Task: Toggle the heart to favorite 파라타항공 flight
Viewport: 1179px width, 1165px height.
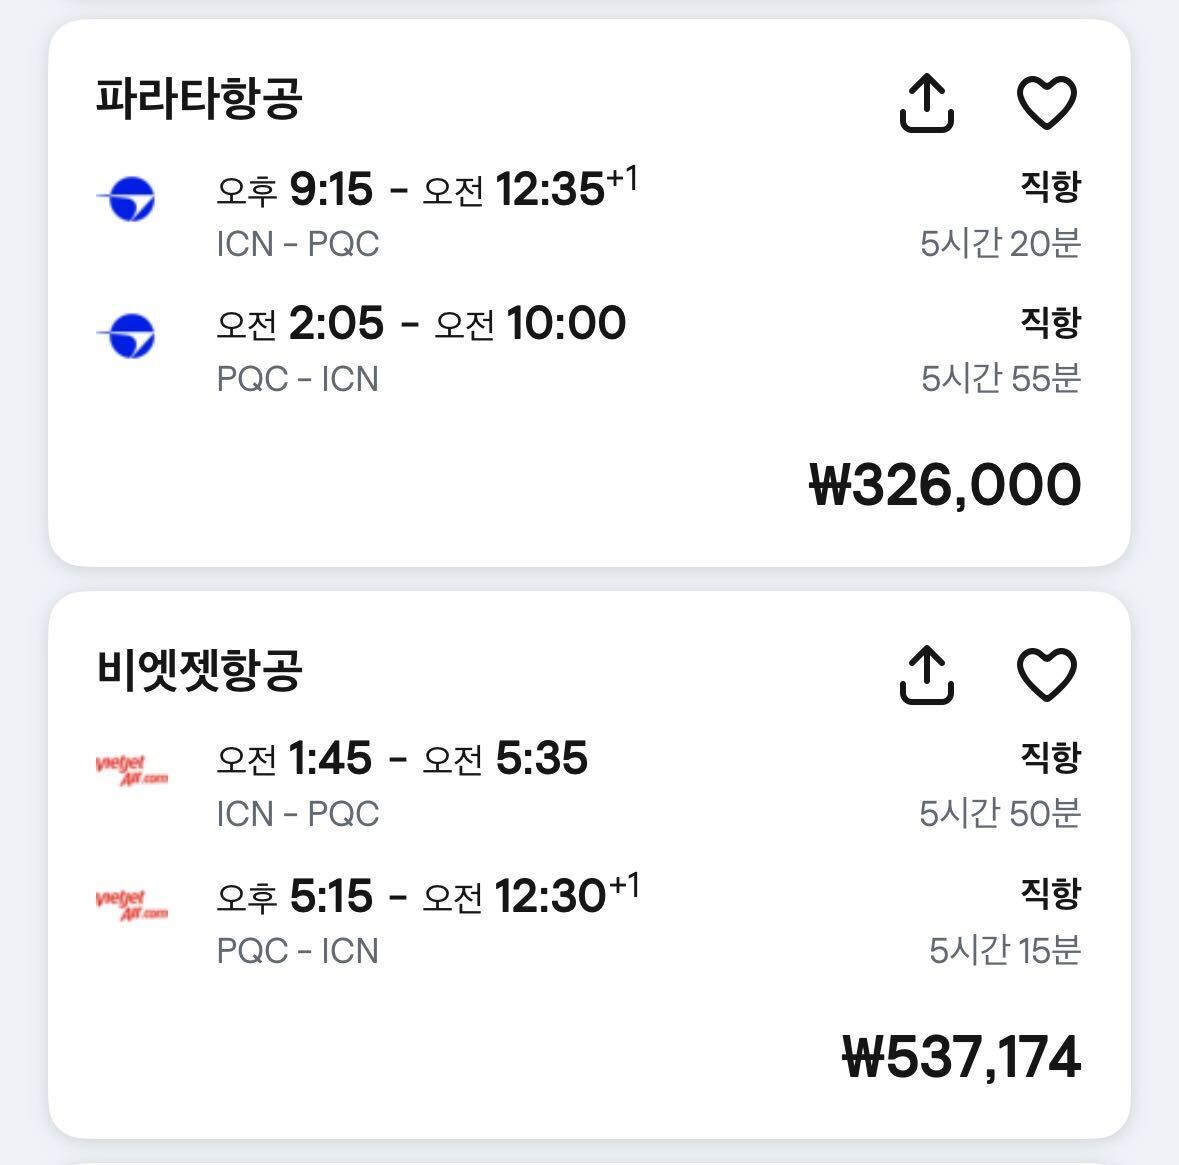Action: tap(1046, 102)
